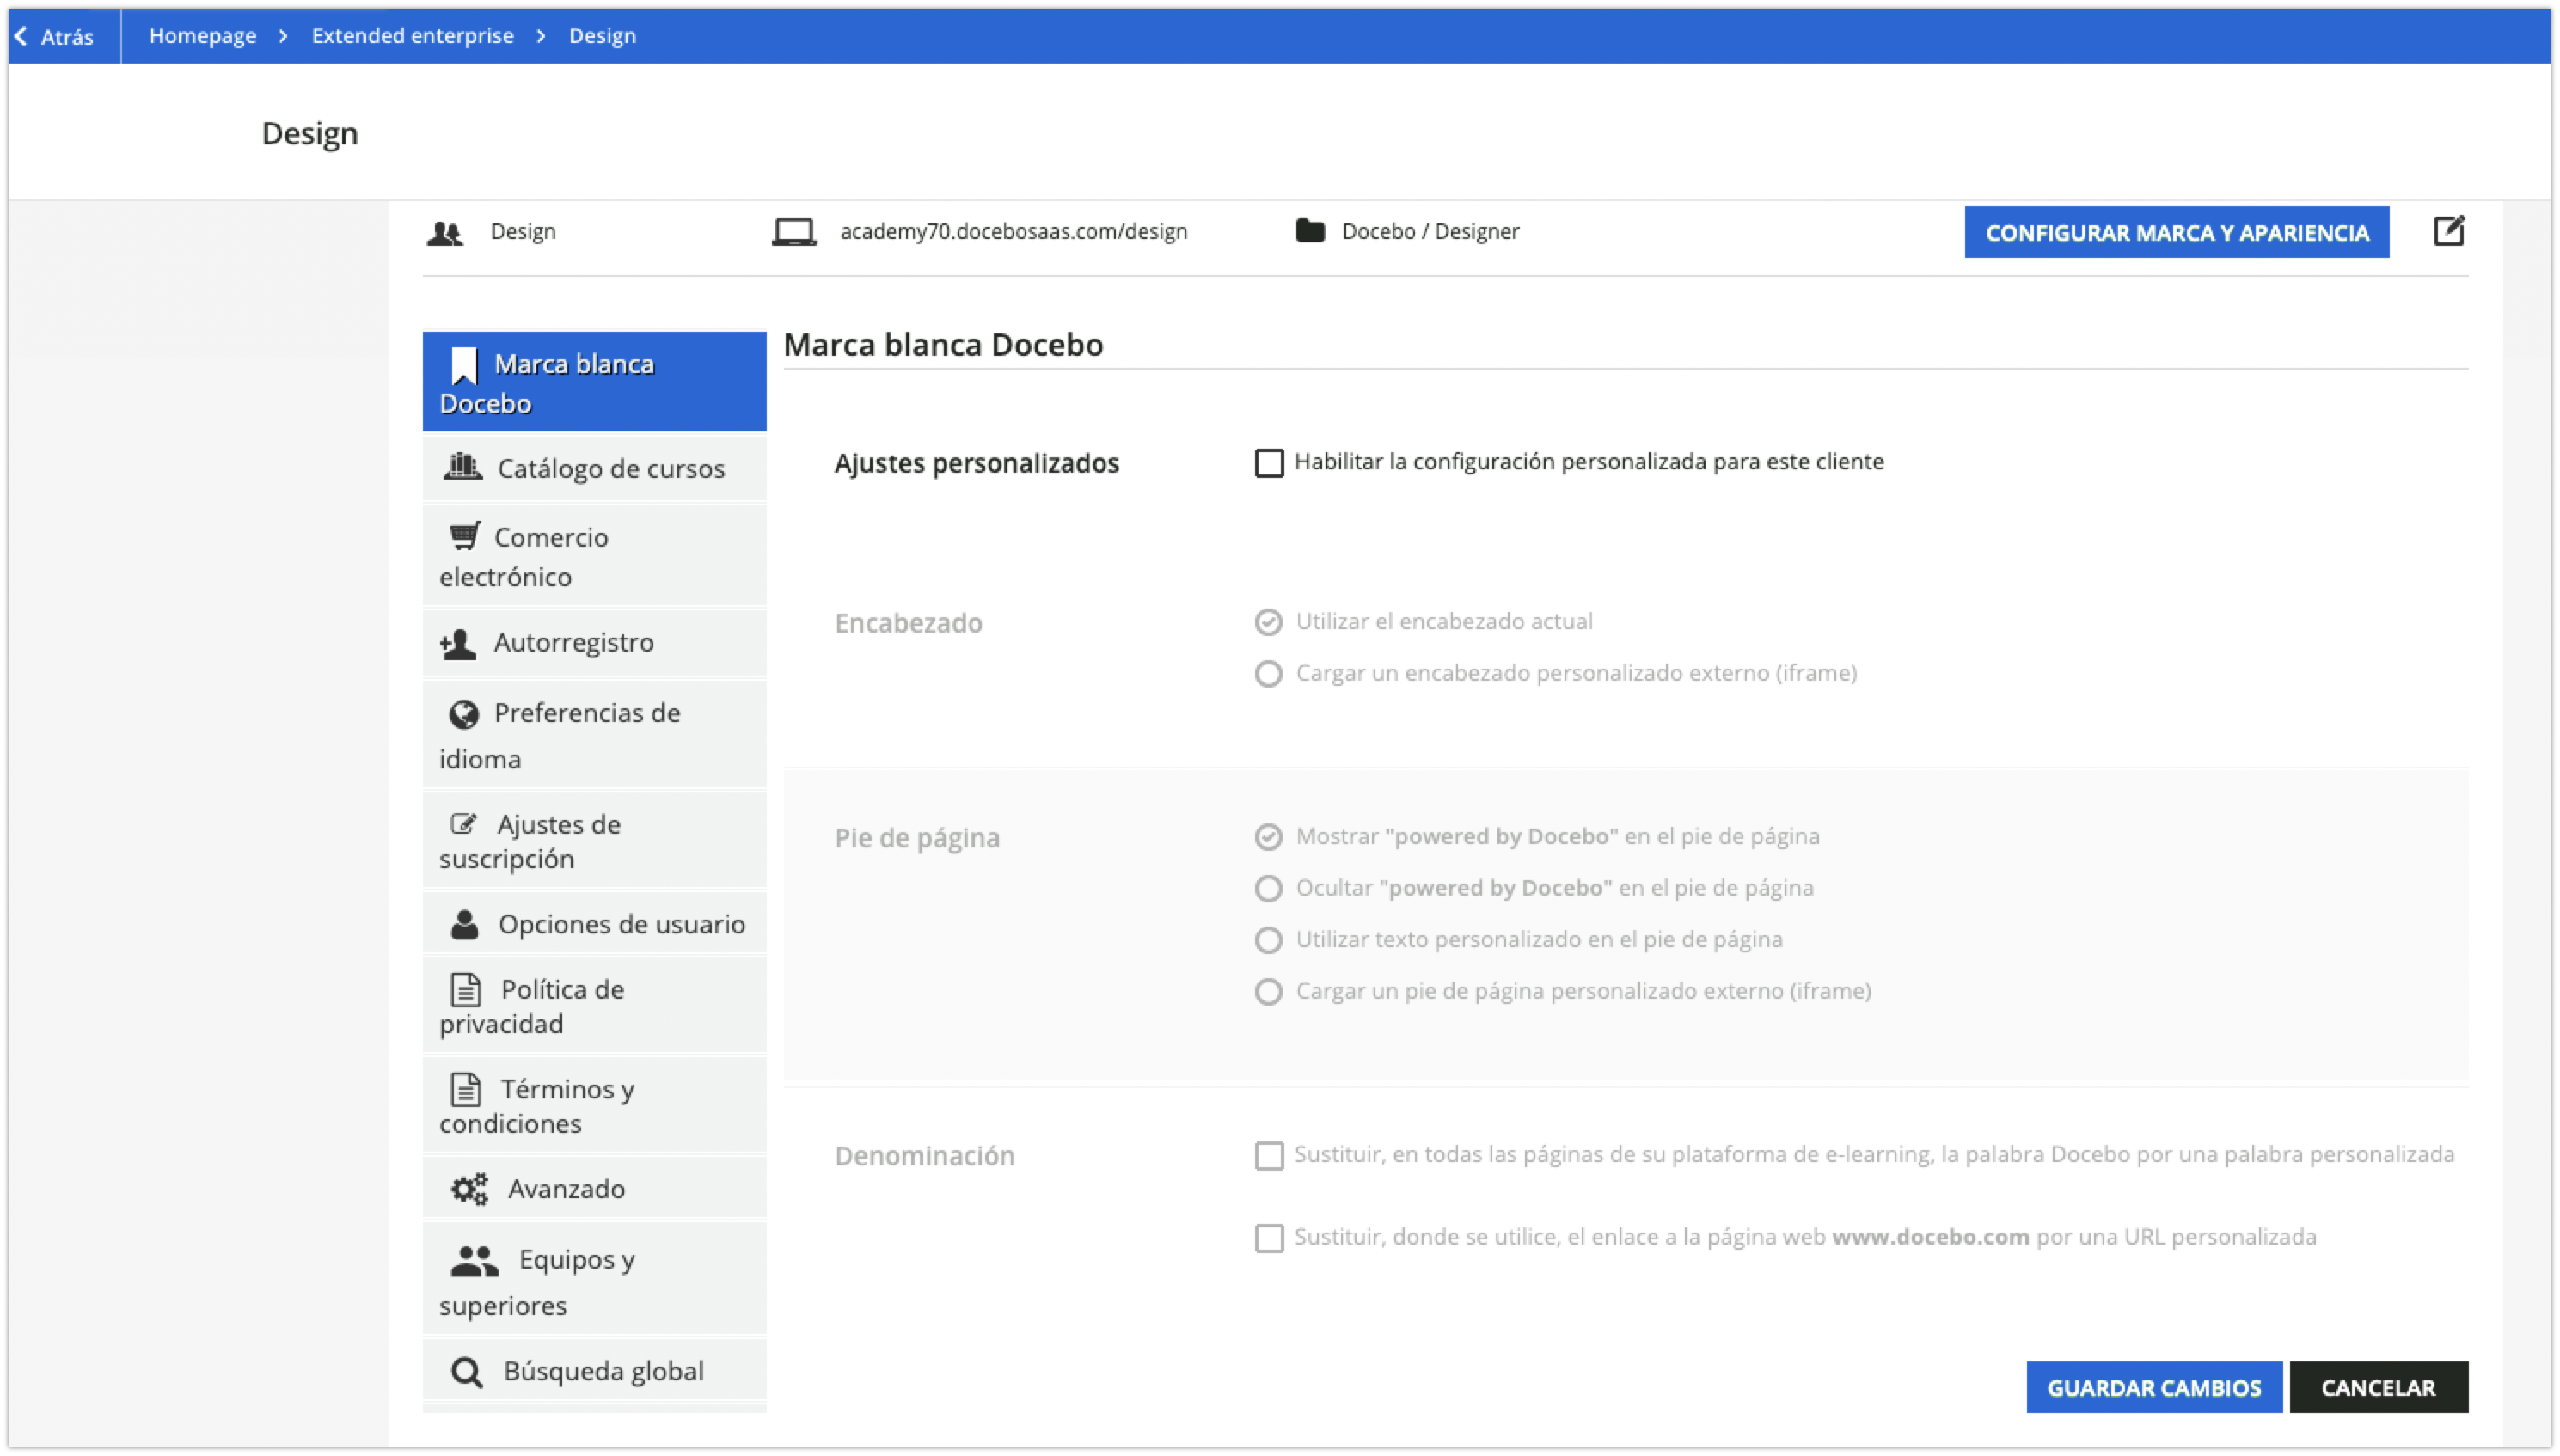The width and height of the screenshot is (2560, 1456).
Task: Click the Guardar cambios button
Action: click(2153, 1387)
